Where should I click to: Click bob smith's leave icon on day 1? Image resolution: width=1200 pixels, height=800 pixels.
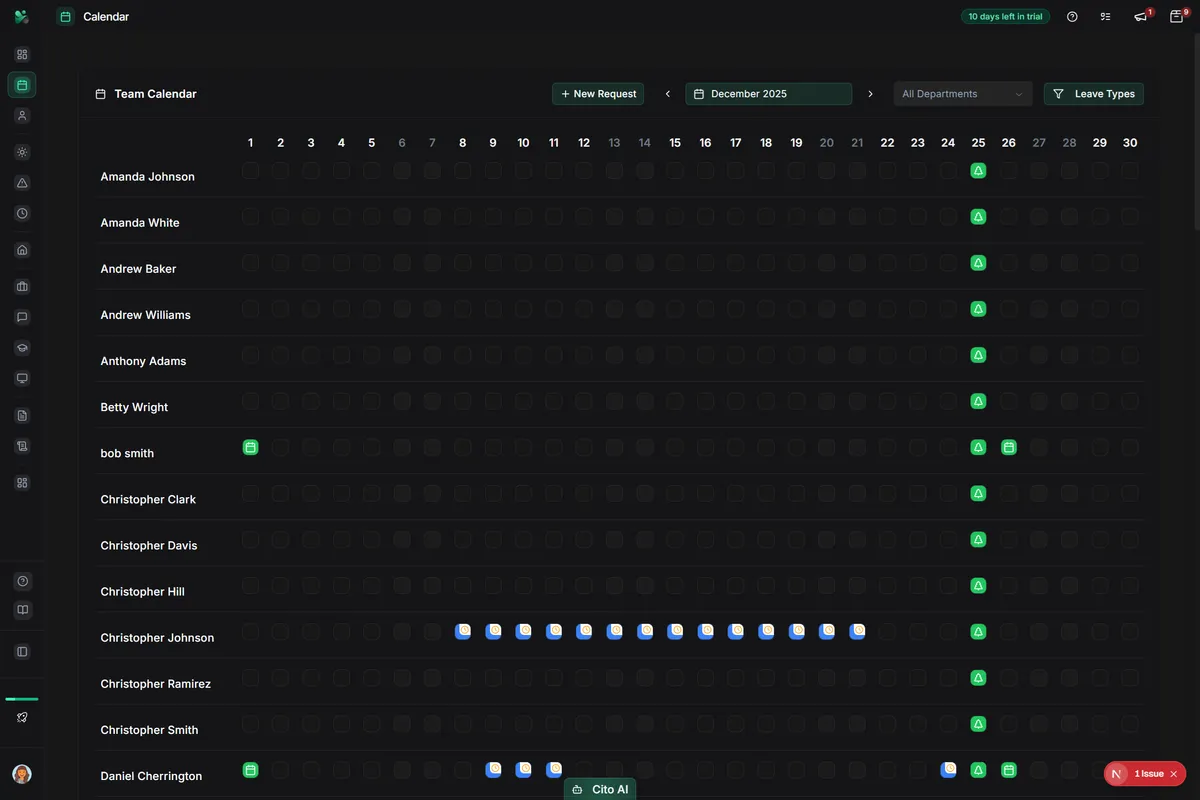(x=250, y=447)
